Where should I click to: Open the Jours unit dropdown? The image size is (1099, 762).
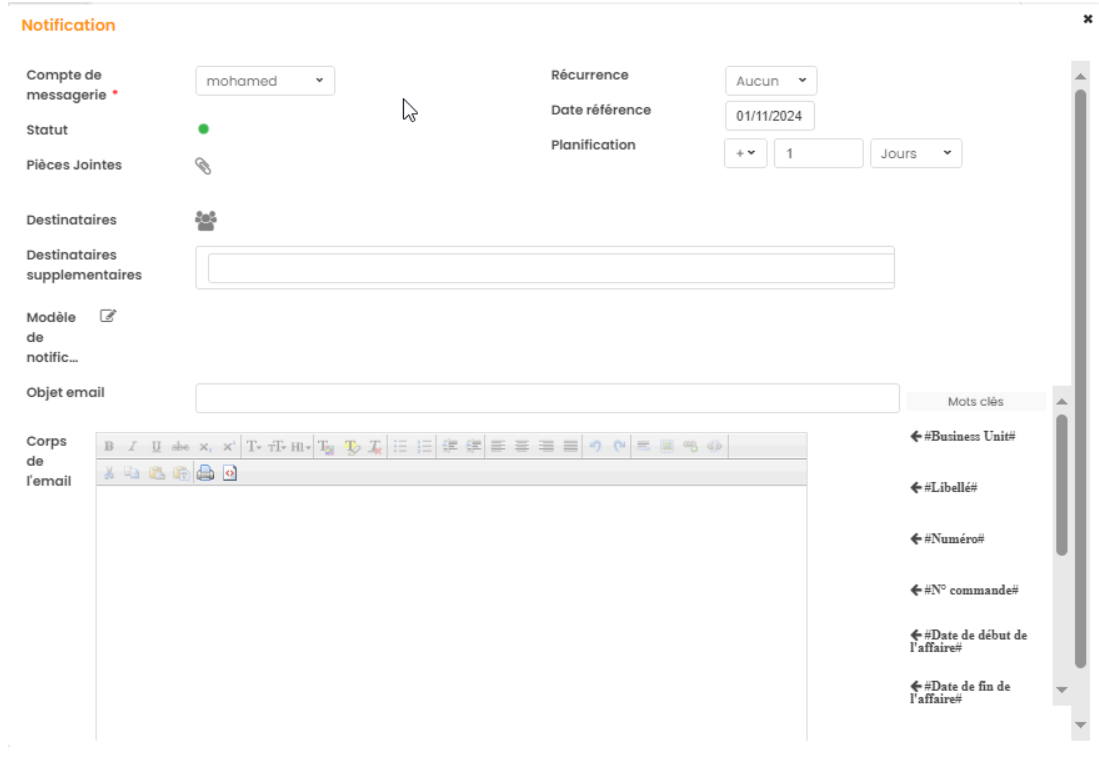(x=916, y=154)
